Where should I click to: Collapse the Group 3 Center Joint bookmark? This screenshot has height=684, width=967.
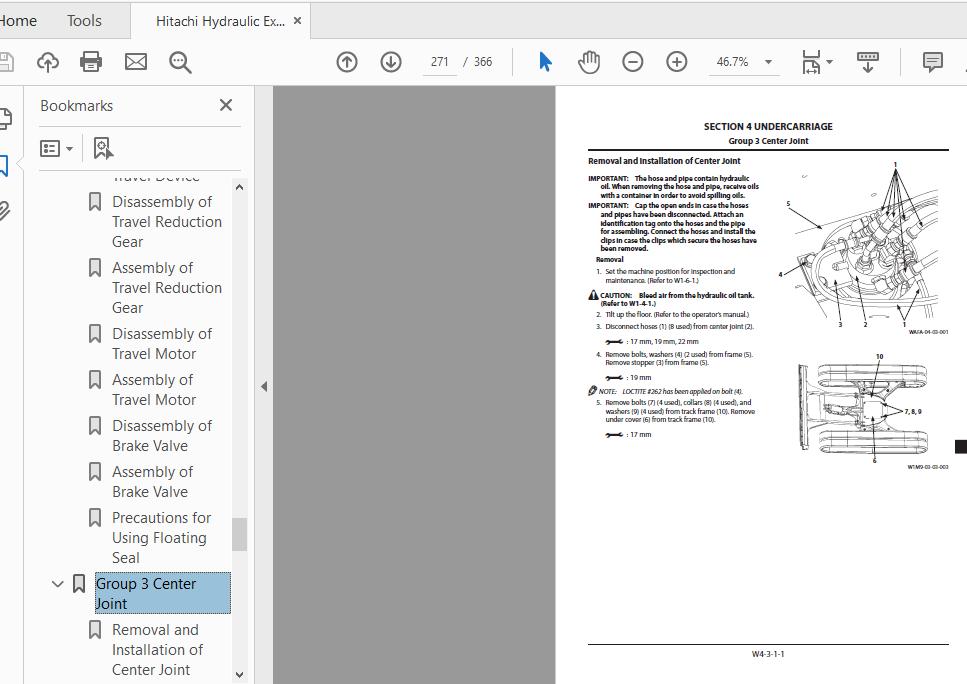point(57,583)
